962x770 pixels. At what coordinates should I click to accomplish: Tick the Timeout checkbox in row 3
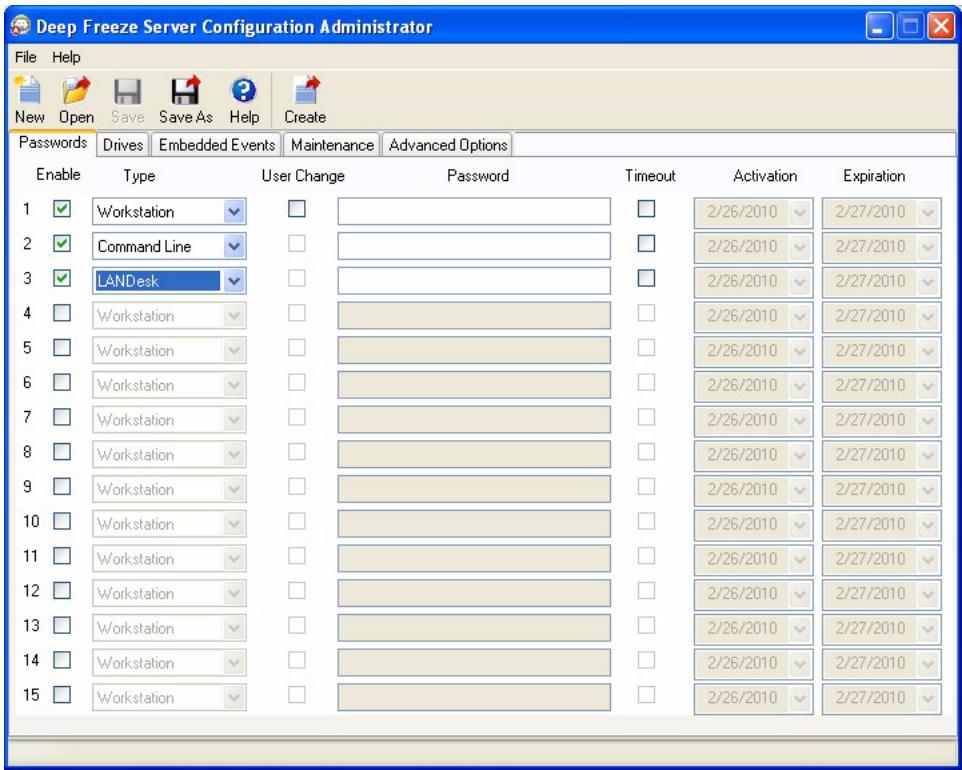pyautogui.click(x=646, y=279)
